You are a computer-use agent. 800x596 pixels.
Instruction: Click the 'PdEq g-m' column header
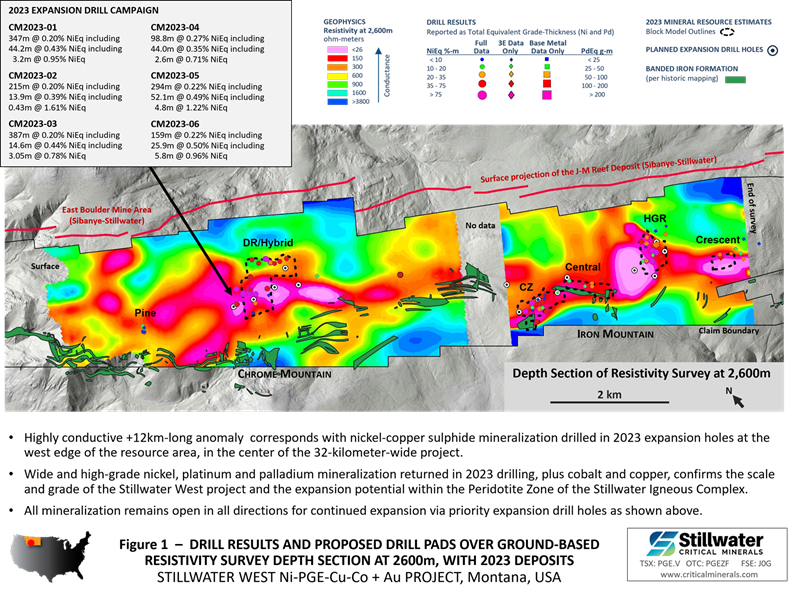click(597, 51)
